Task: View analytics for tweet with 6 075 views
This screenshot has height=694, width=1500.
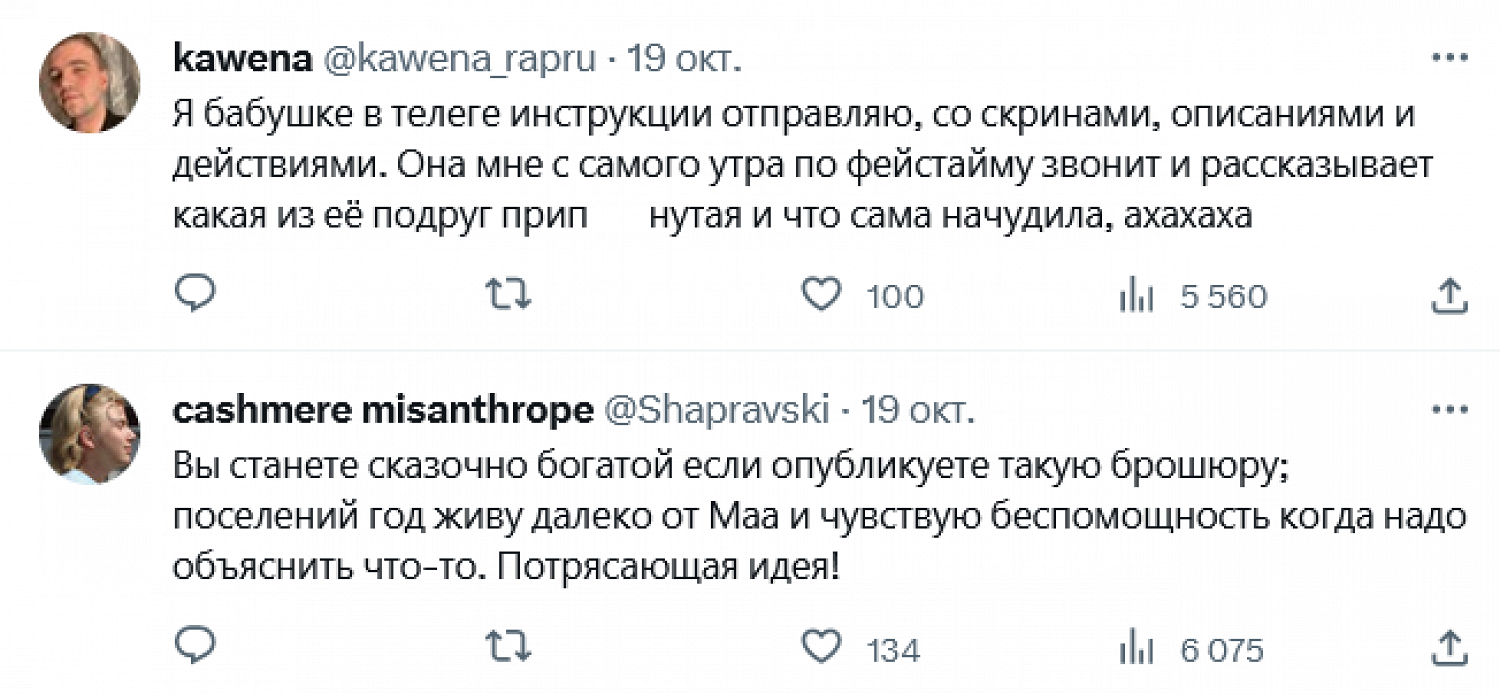Action: tap(1136, 650)
